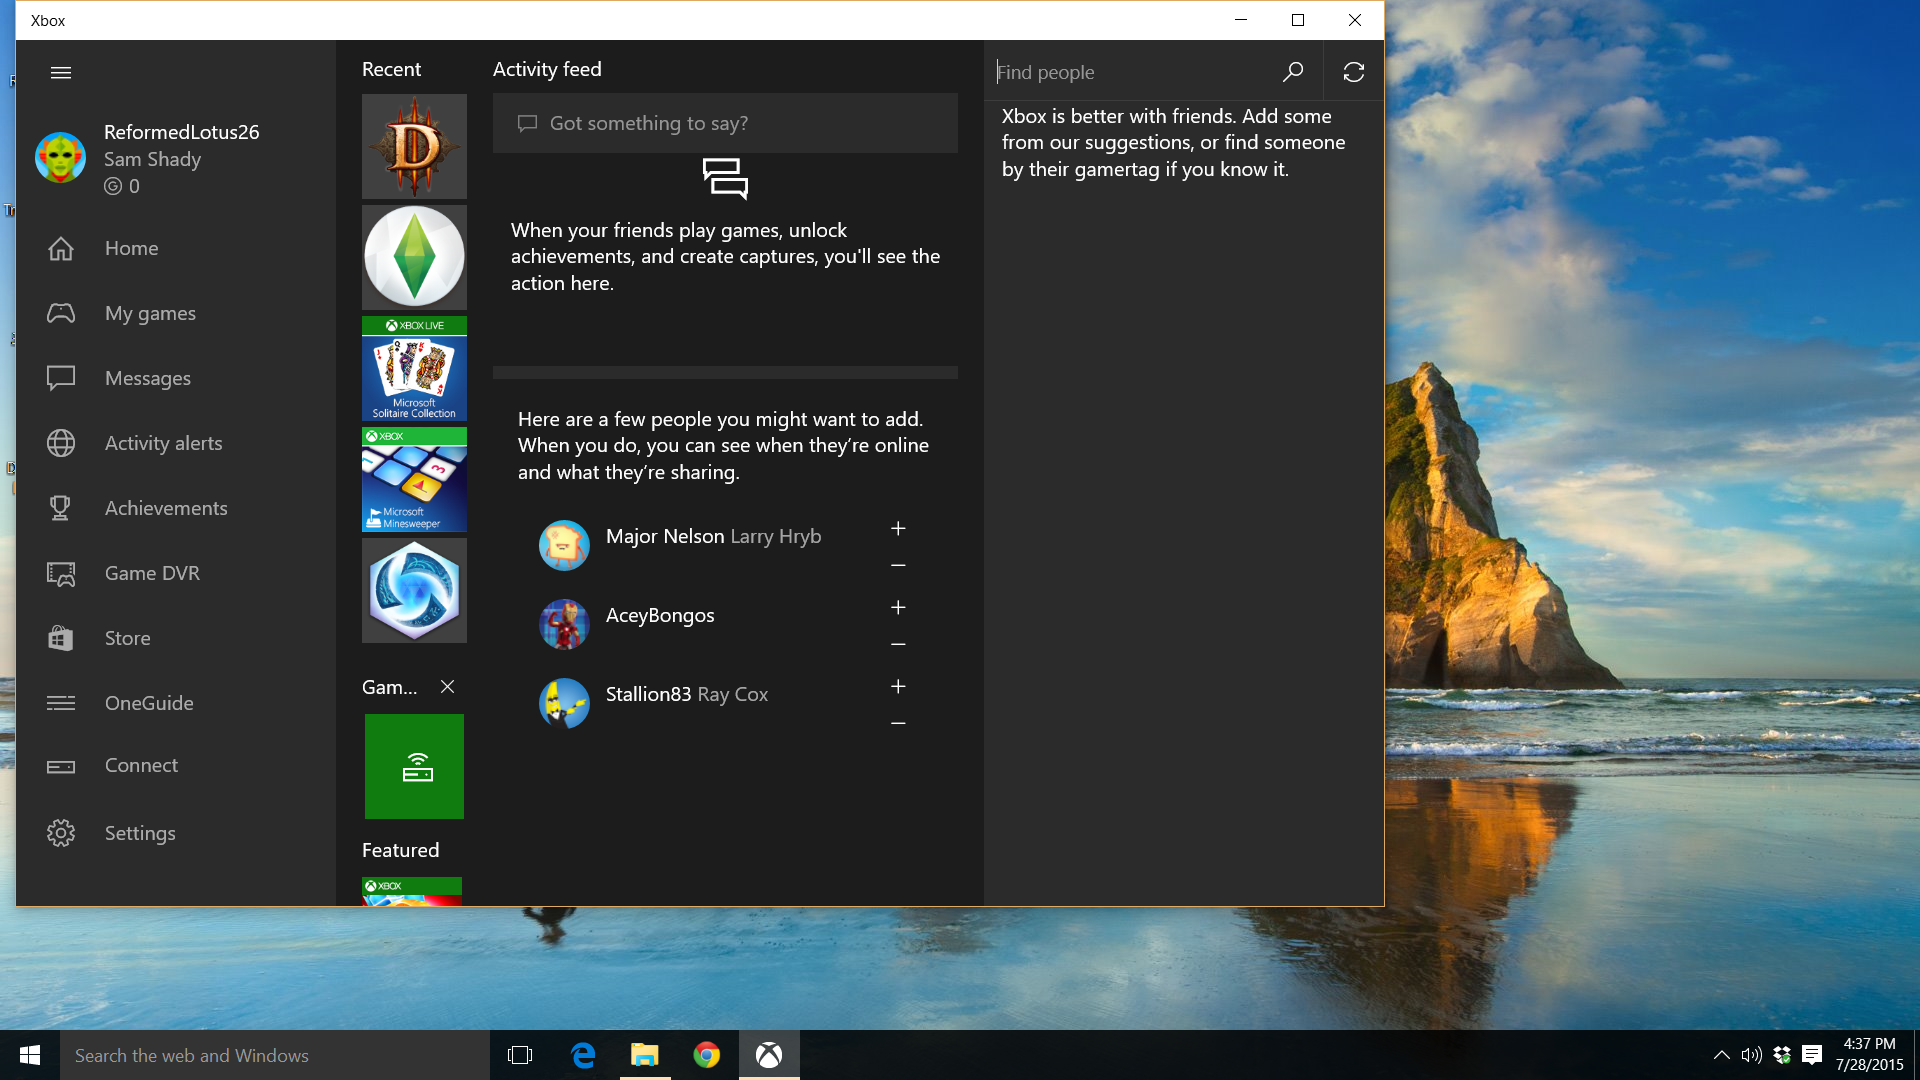Select Store from the sidebar menu
This screenshot has height=1080, width=1920.
pos(127,637)
